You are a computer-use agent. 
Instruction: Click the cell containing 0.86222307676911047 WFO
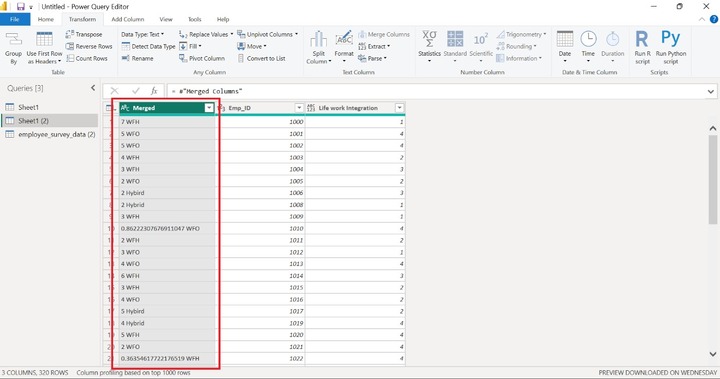tap(167, 228)
